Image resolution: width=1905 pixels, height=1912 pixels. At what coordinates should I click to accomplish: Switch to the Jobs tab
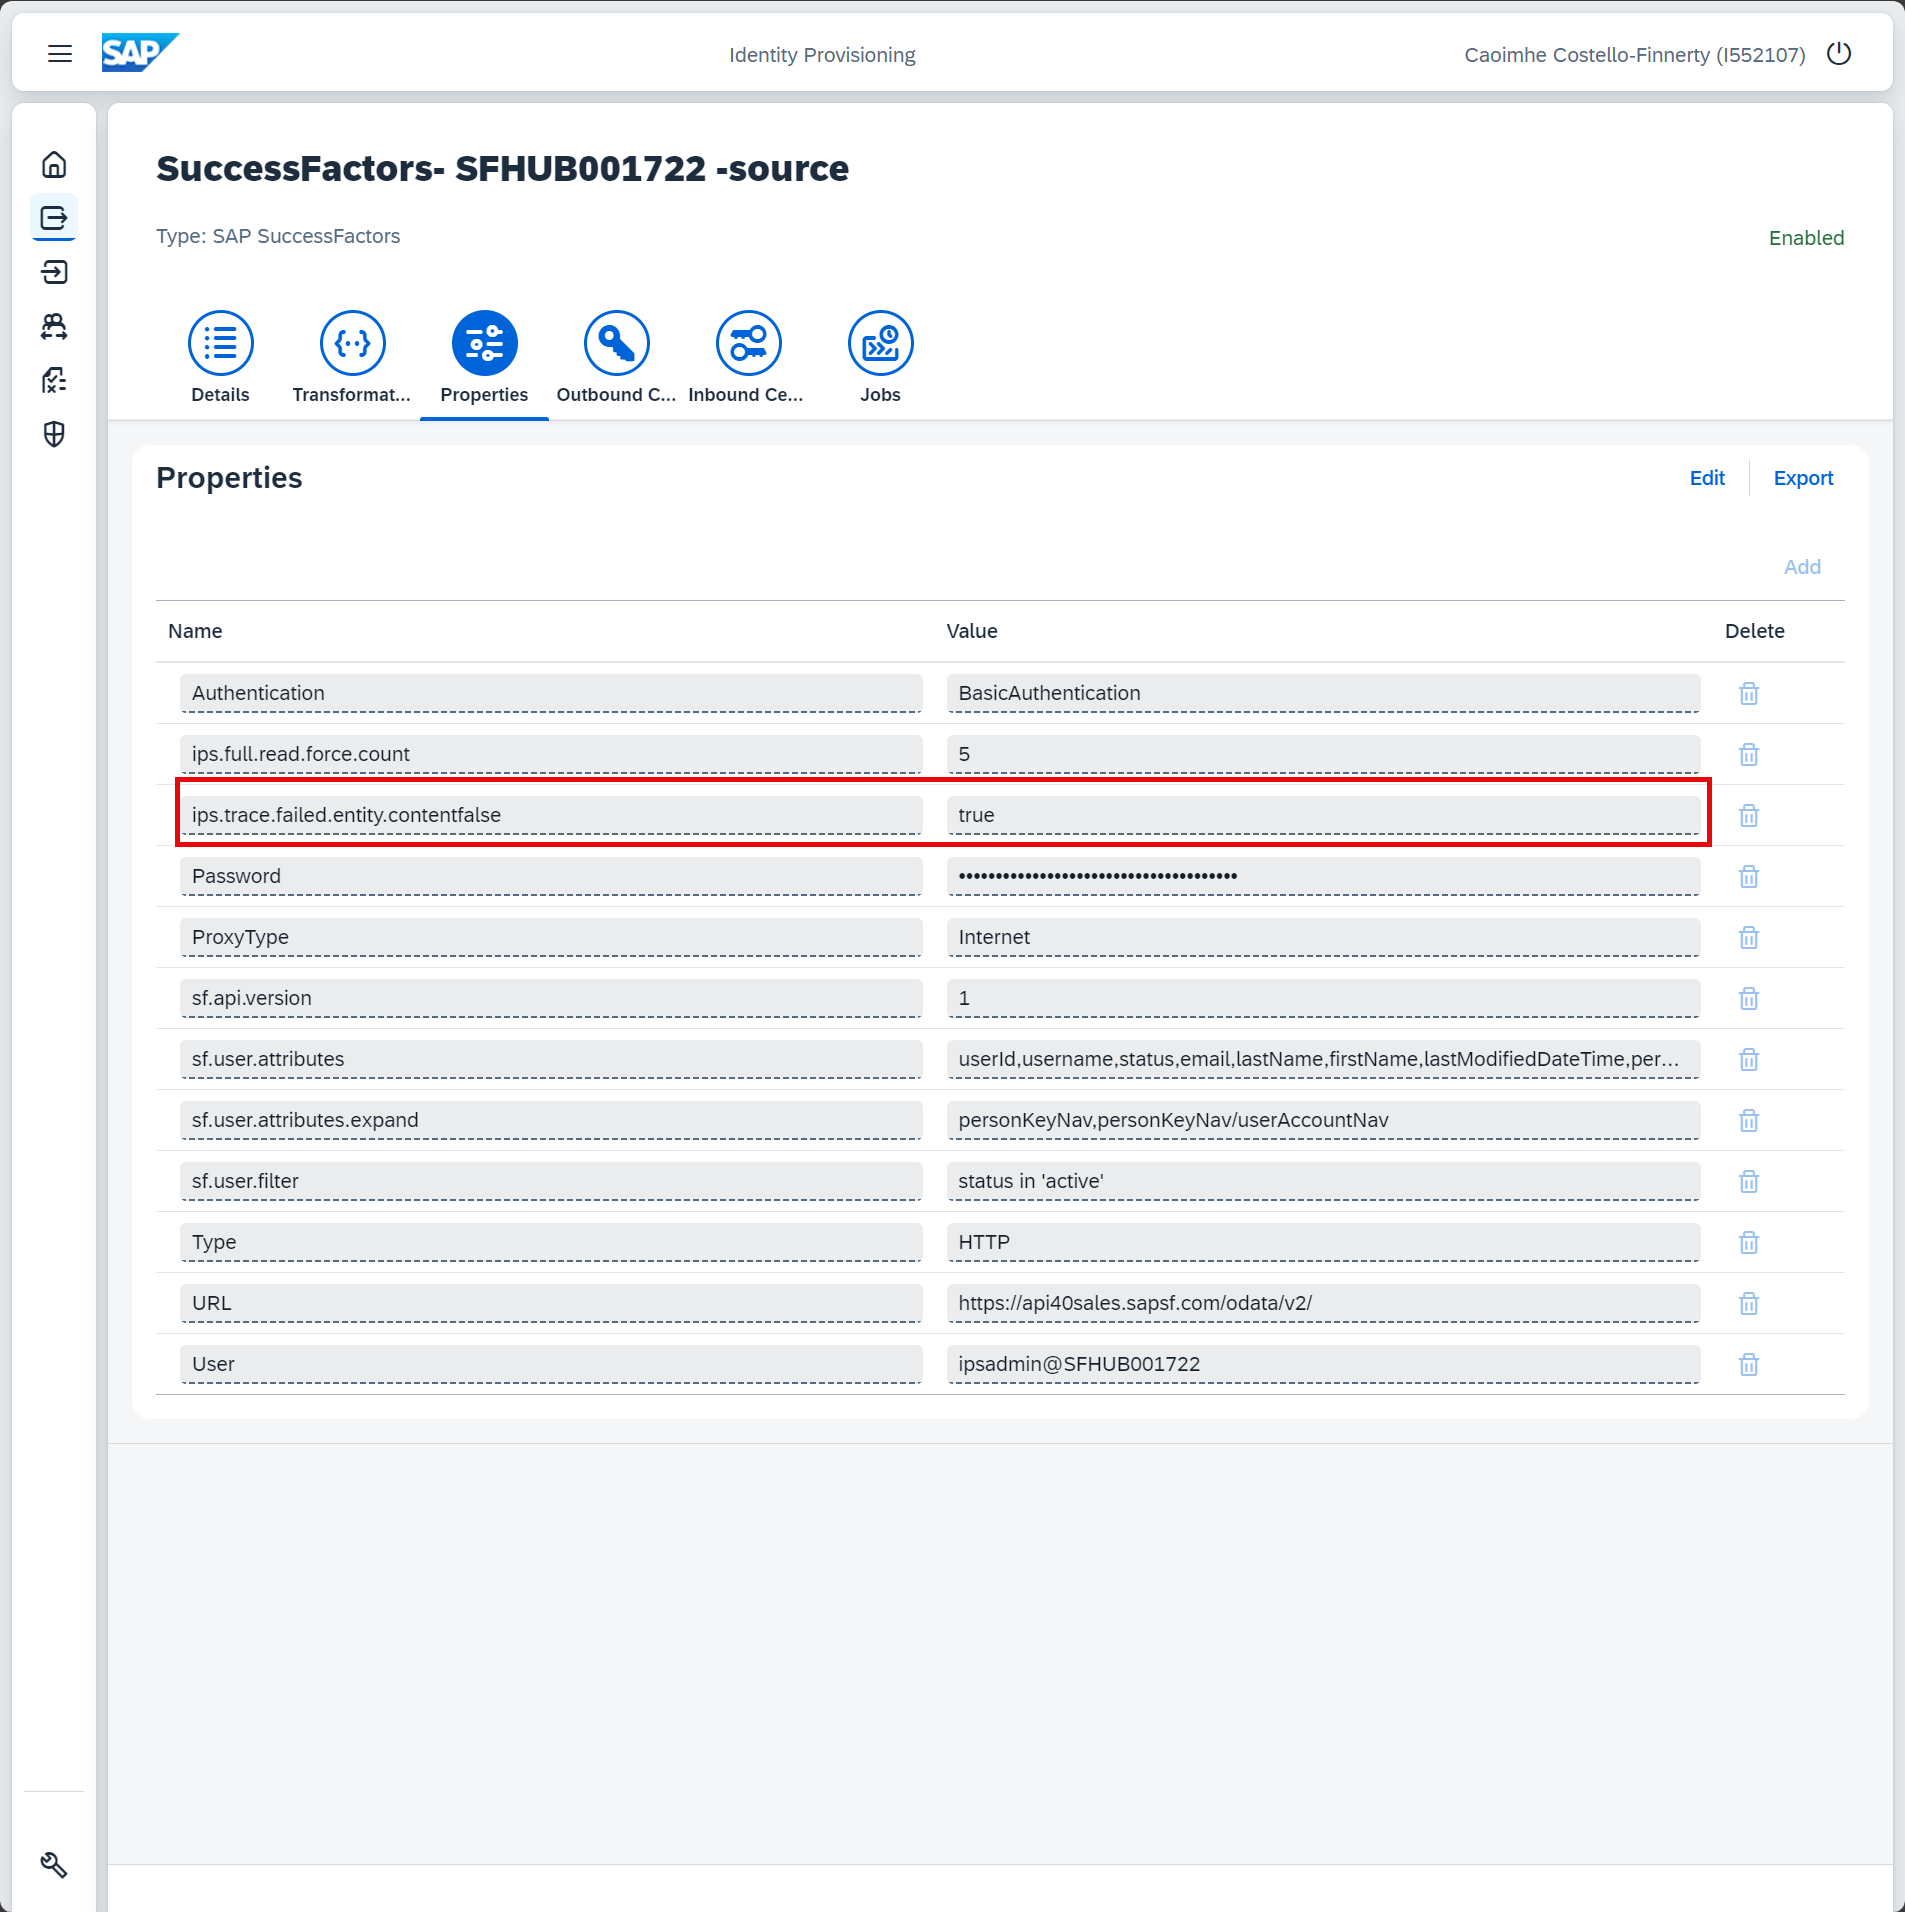pyautogui.click(x=880, y=359)
